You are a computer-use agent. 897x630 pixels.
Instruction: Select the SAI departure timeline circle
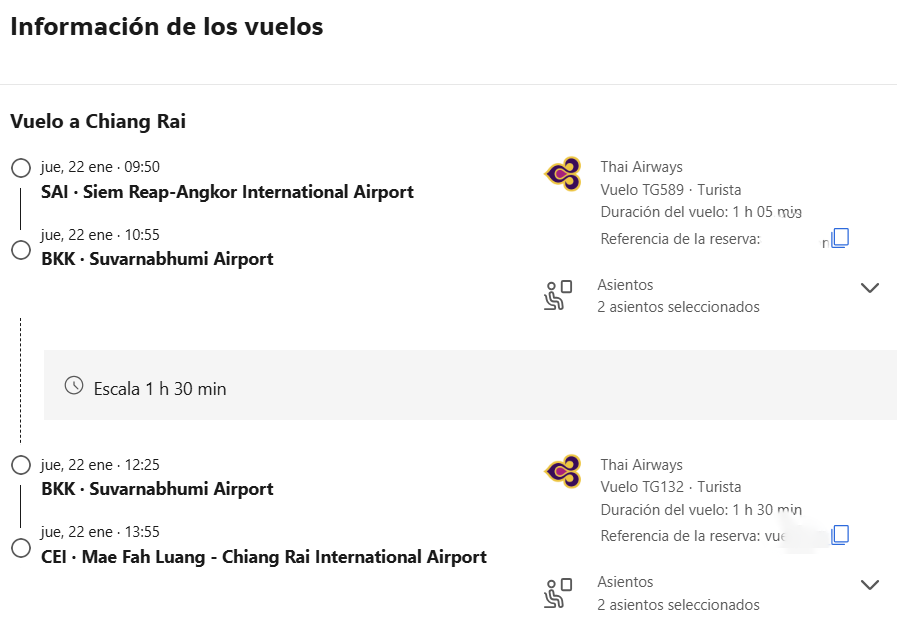click(21, 168)
